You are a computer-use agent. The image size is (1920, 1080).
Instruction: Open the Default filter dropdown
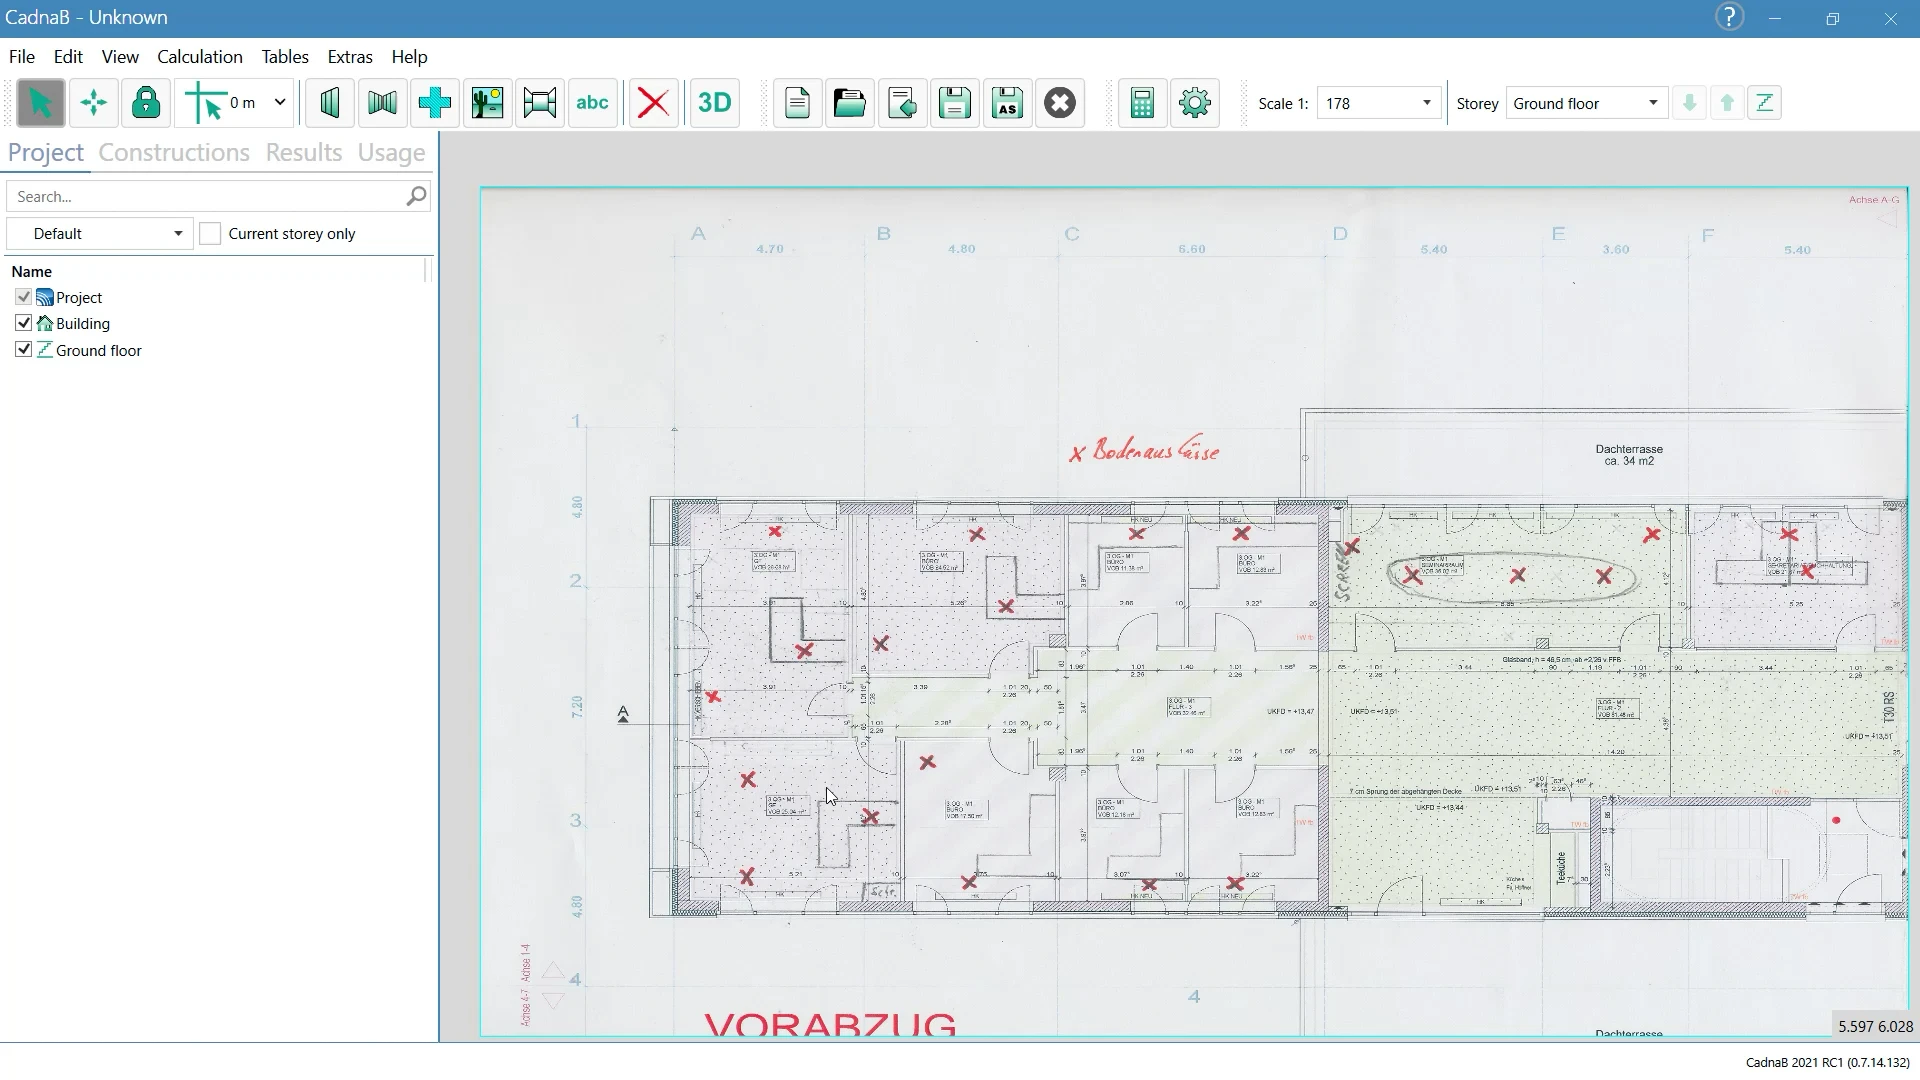pyautogui.click(x=100, y=234)
